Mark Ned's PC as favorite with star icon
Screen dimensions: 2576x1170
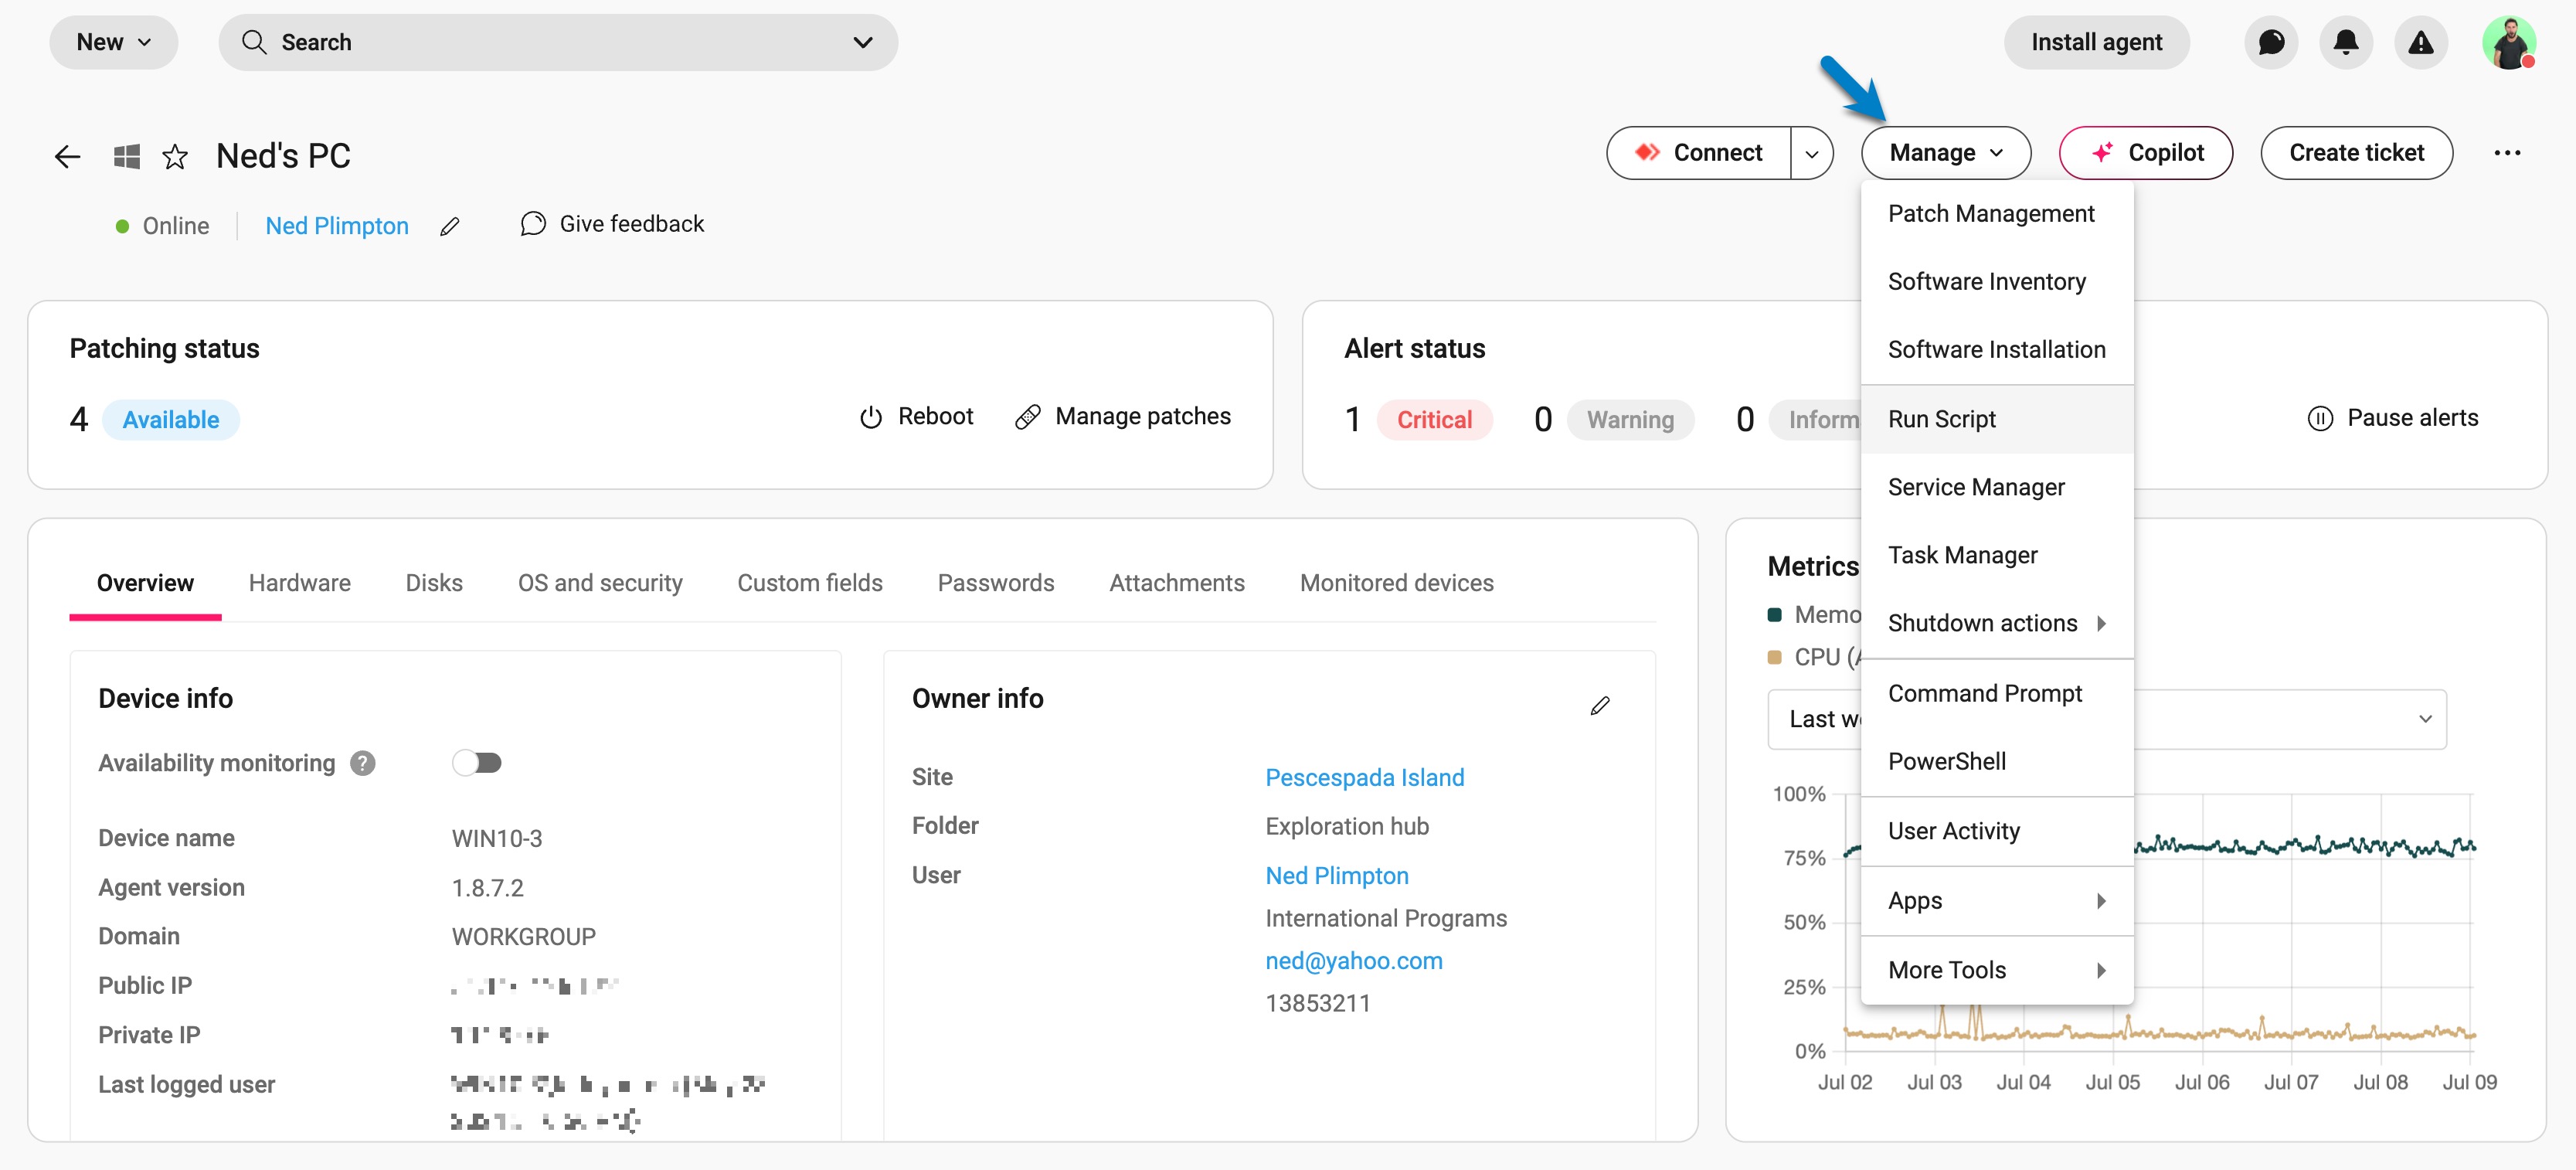point(175,156)
